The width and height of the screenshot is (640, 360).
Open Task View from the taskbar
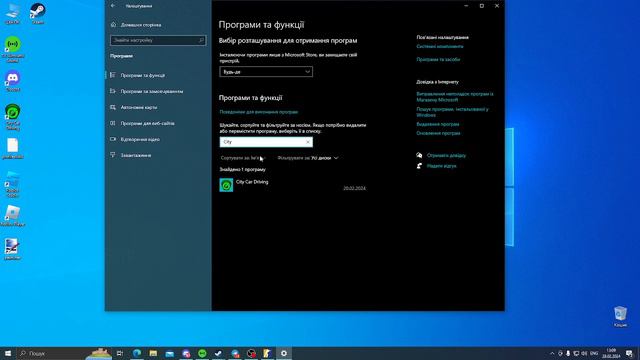[120, 353]
